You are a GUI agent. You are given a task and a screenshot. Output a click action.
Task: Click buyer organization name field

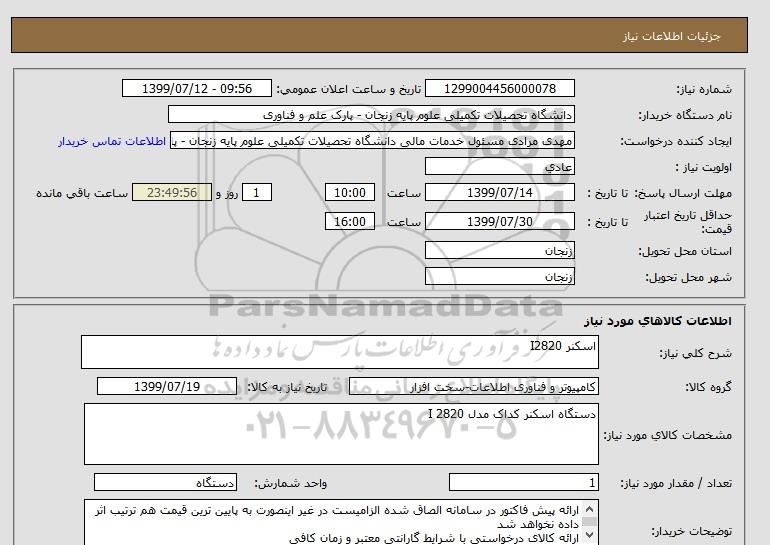coord(371,114)
